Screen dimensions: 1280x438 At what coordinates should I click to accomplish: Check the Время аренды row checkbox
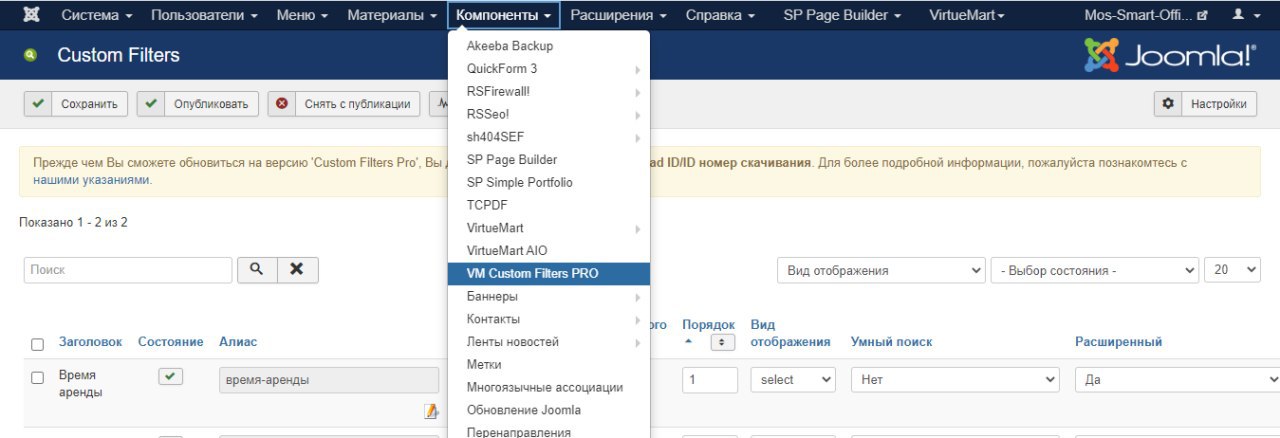[x=38, y=378]
